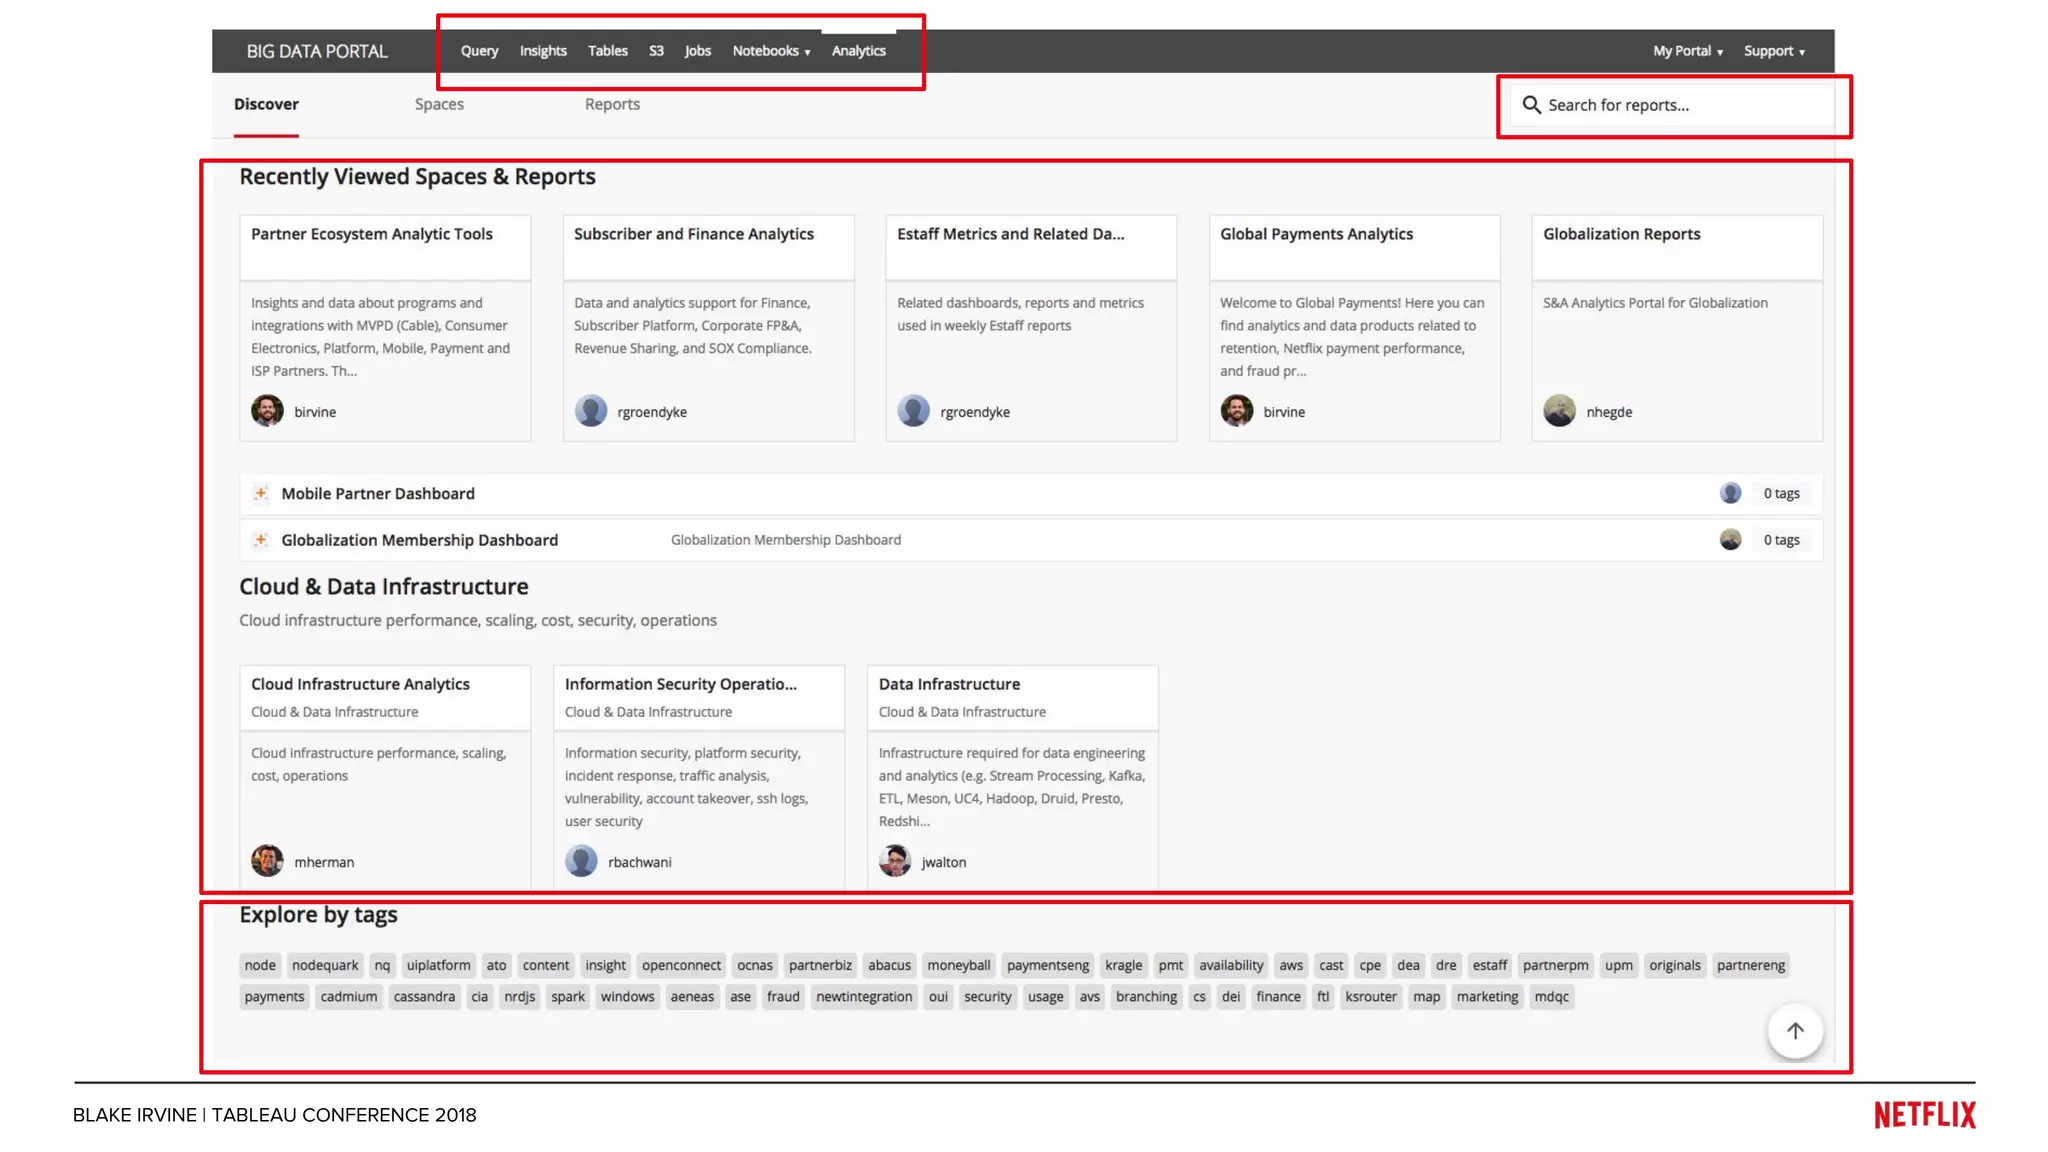Open Insights in the top navigation

(x=543, y=51)
